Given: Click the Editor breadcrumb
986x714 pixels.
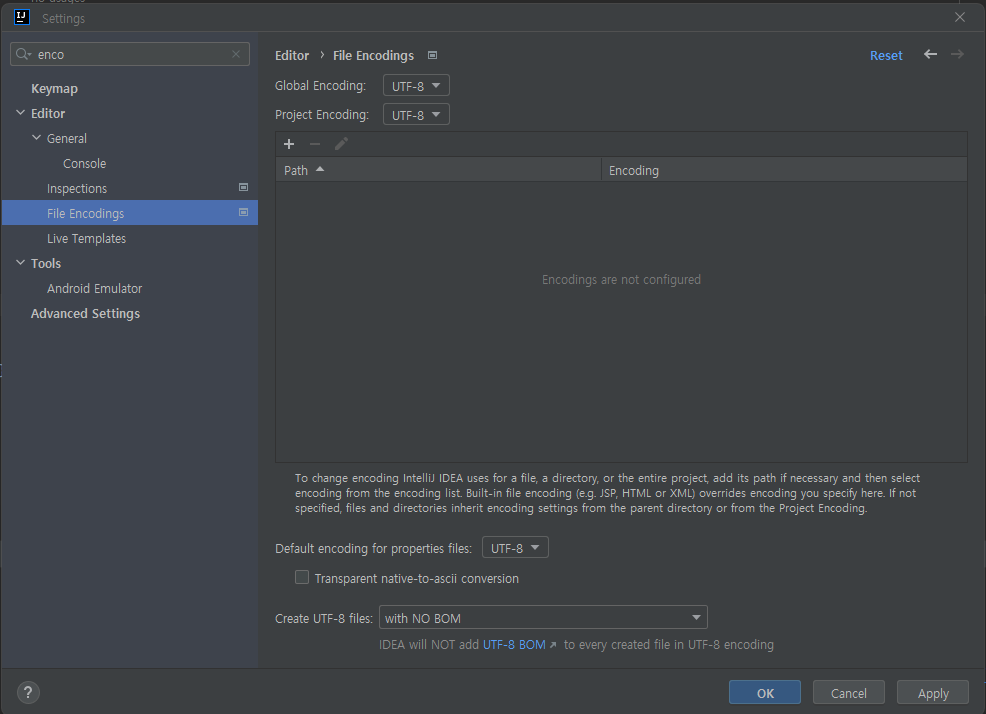Looking at the screenshot, I should (x=292, y=55).
